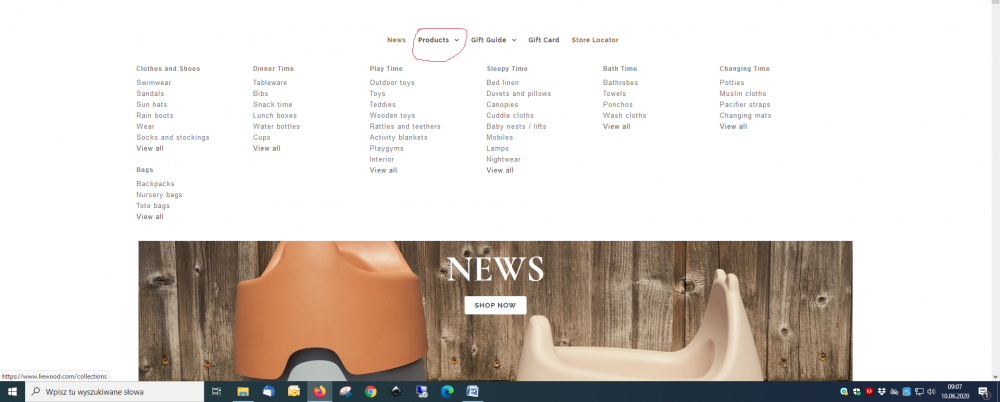The height and width of the screenshot is (402, 1000).
Task: Open the Lunch boxes link
Action: [275, 115]
